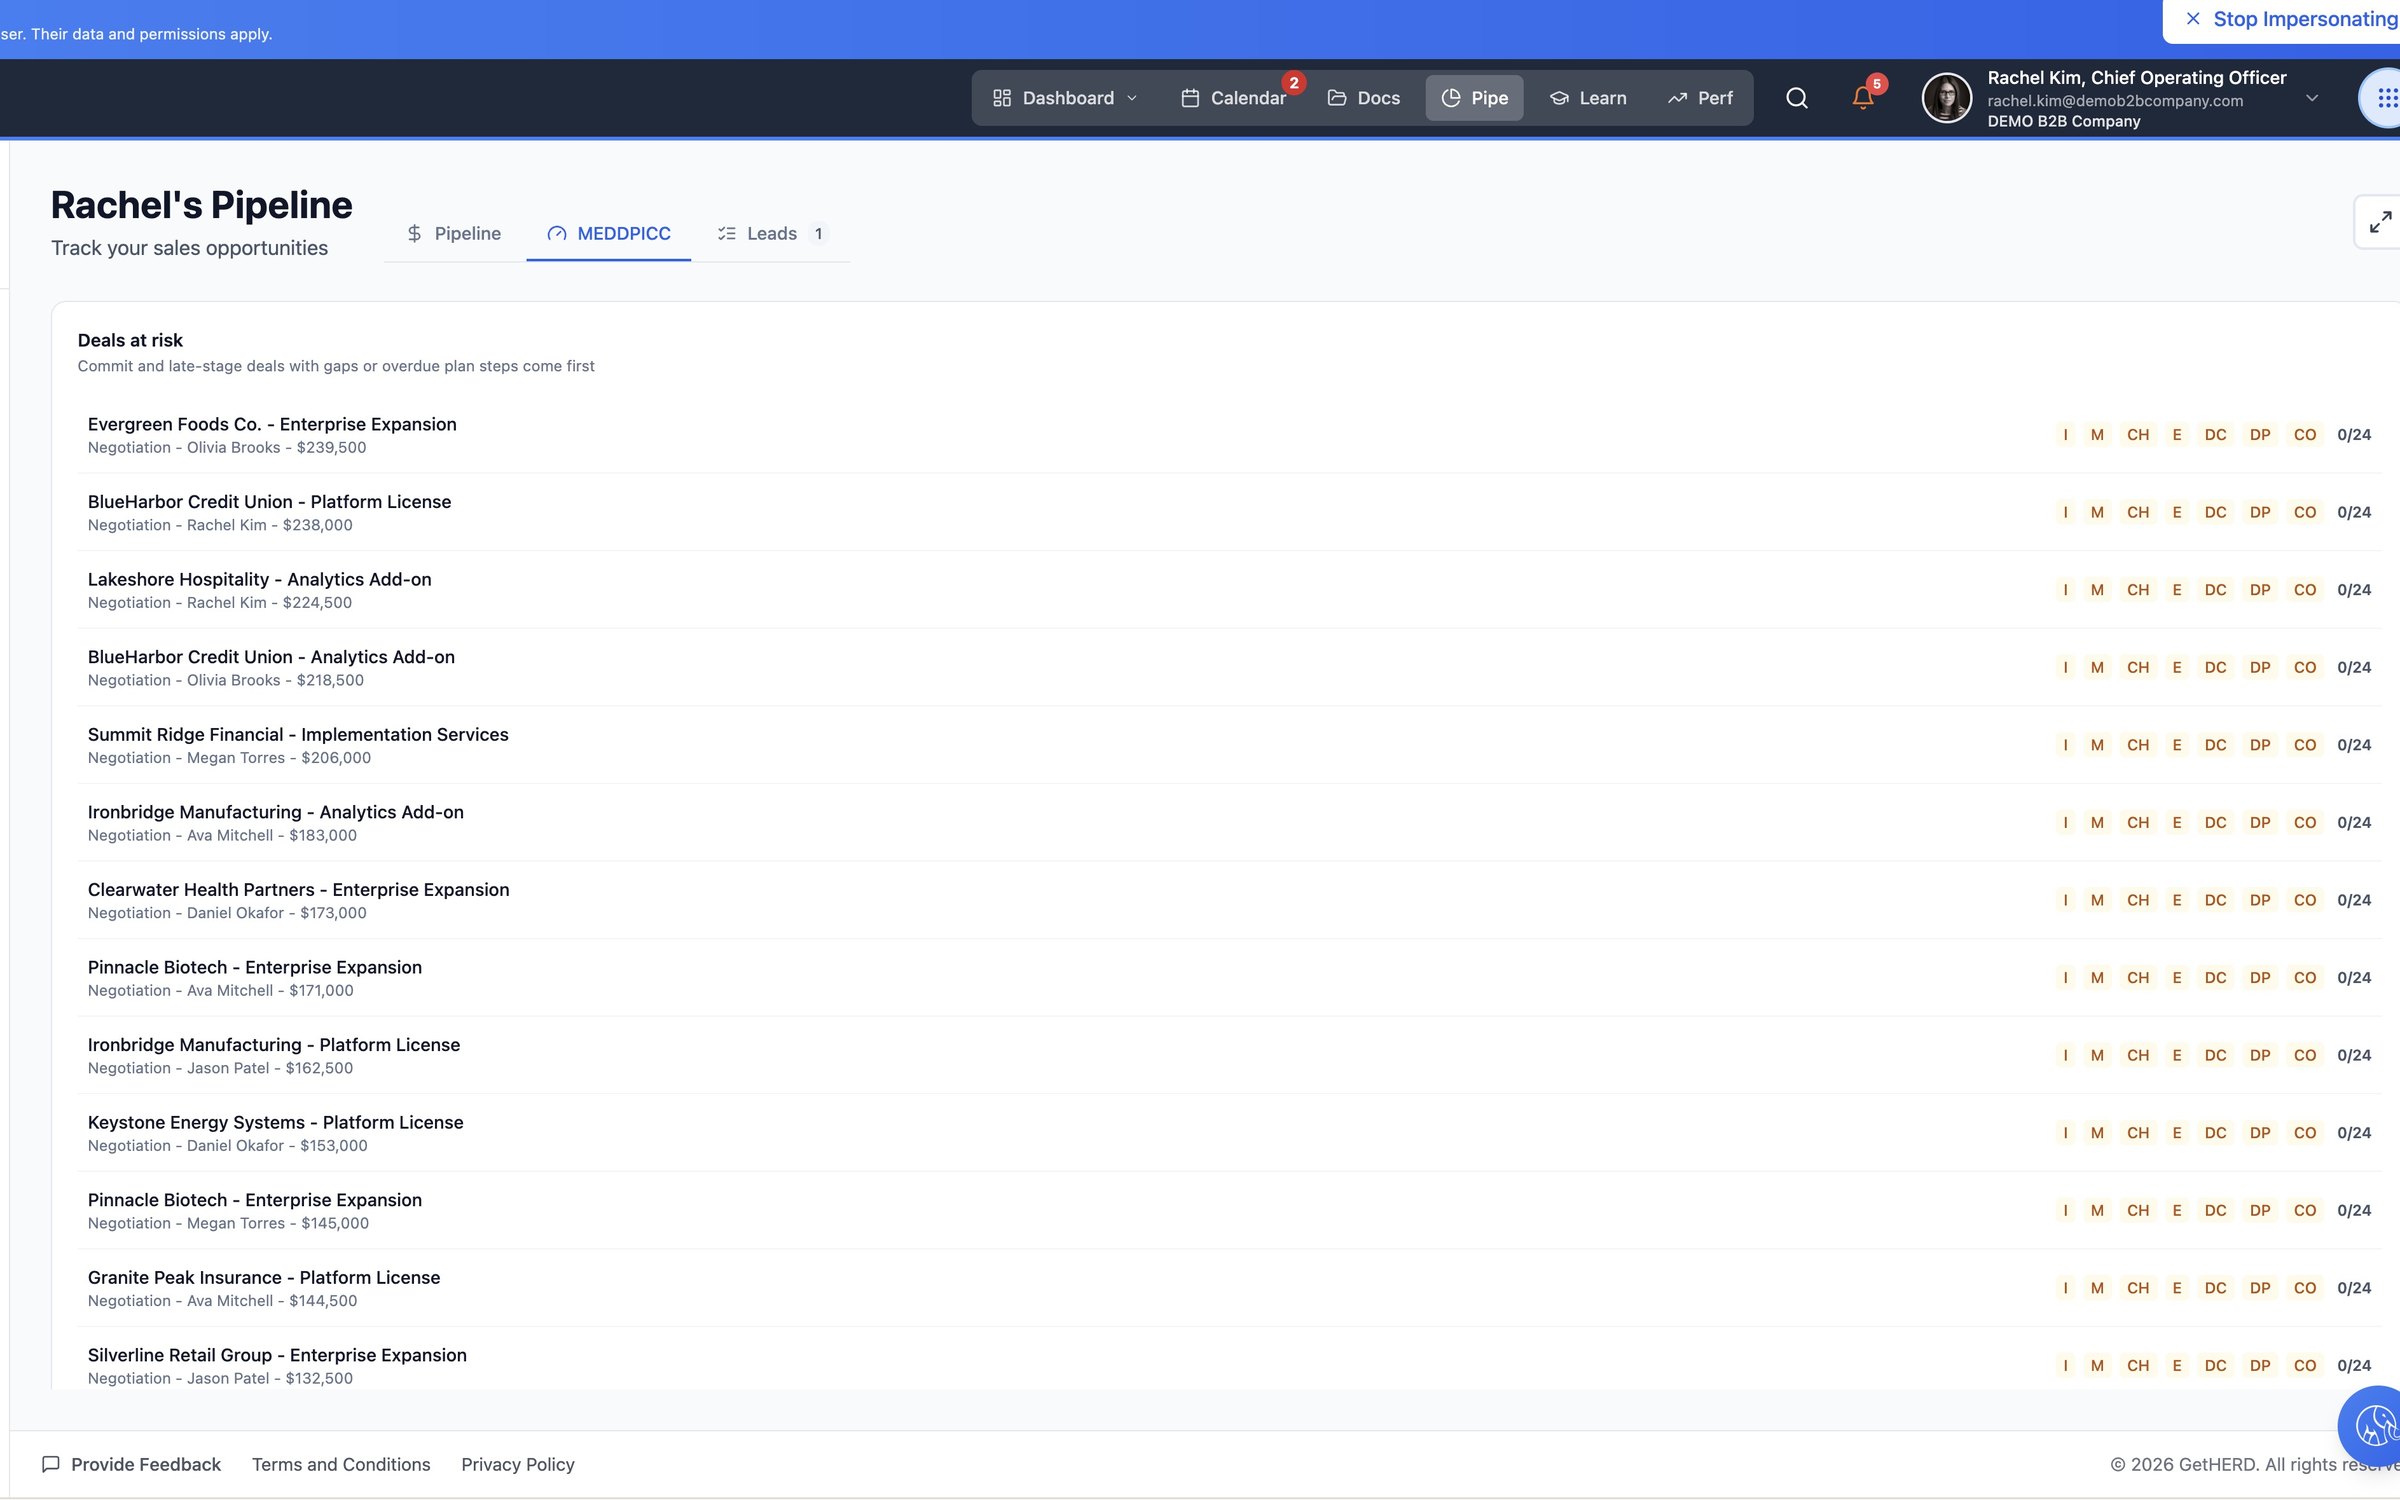
Task: Open the Dashboard dropdown menu
Action: [x=1065, y=98]
